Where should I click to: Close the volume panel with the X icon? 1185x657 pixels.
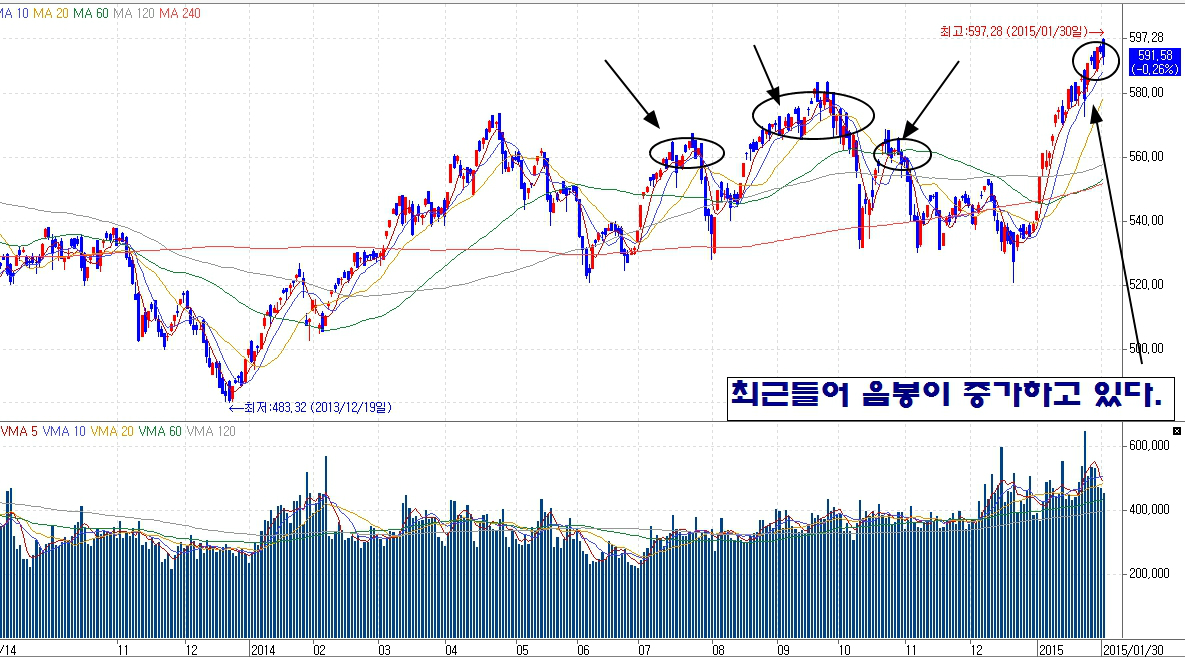pyautogui.click(x=1176, y=431)
